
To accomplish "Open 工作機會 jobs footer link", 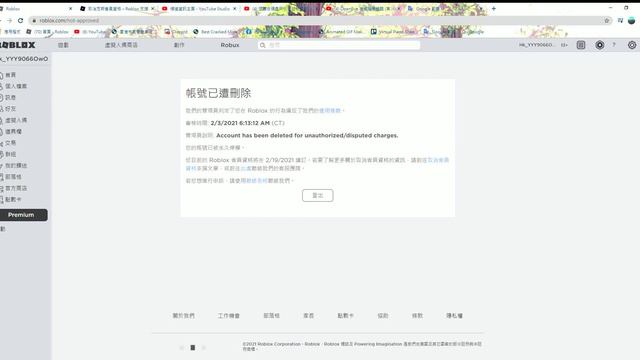I will 229,316.
